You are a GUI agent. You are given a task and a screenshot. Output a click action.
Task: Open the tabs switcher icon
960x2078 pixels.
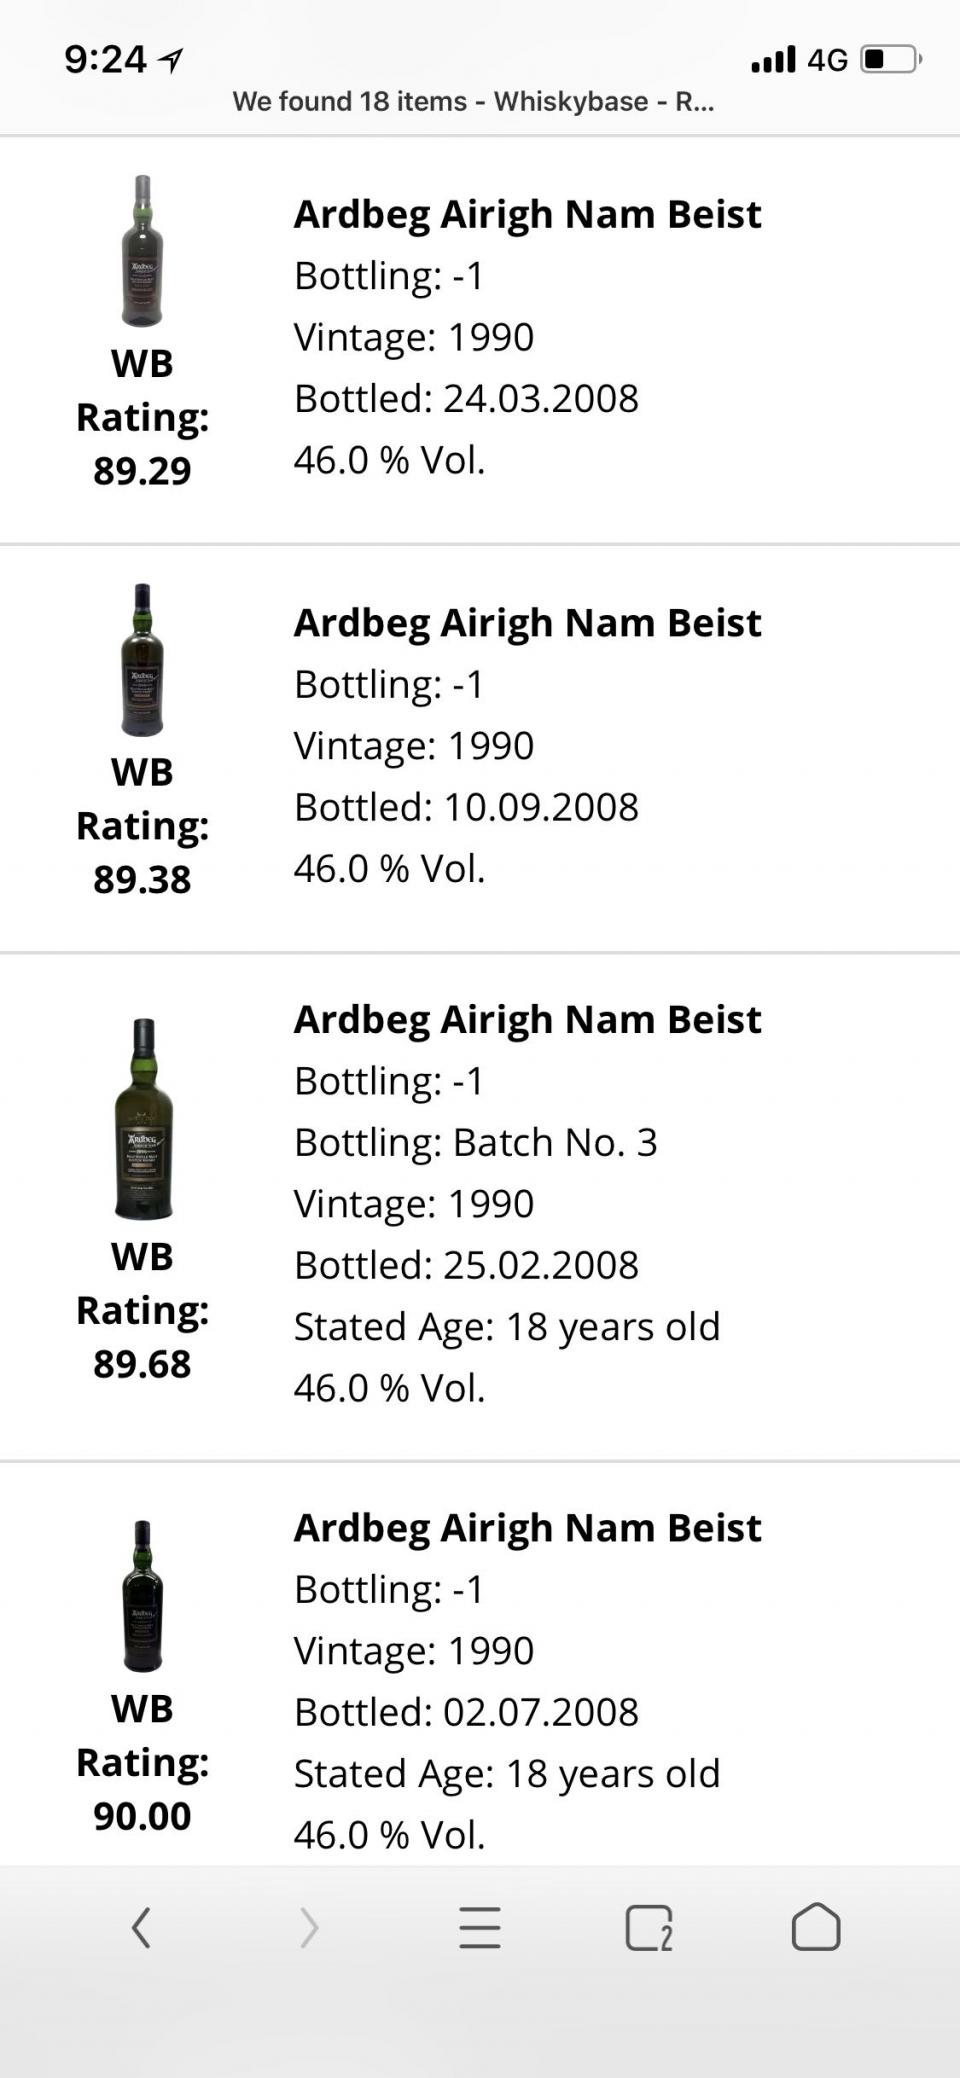[x=649, y=1927]
